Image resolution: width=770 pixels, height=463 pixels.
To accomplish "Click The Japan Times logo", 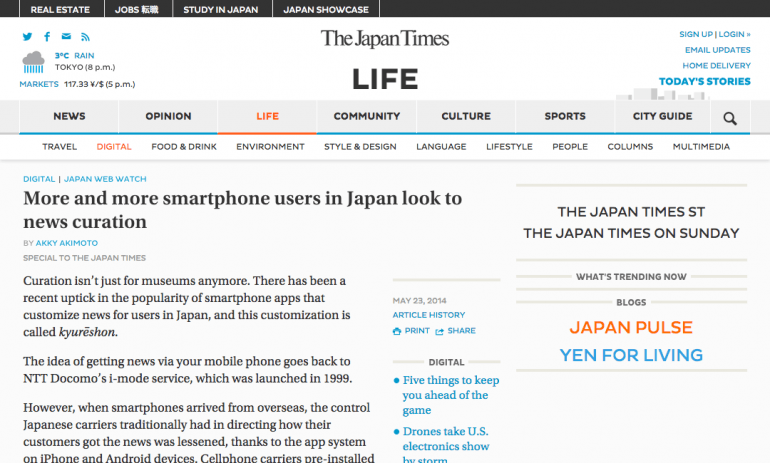I will click(385, 39).
